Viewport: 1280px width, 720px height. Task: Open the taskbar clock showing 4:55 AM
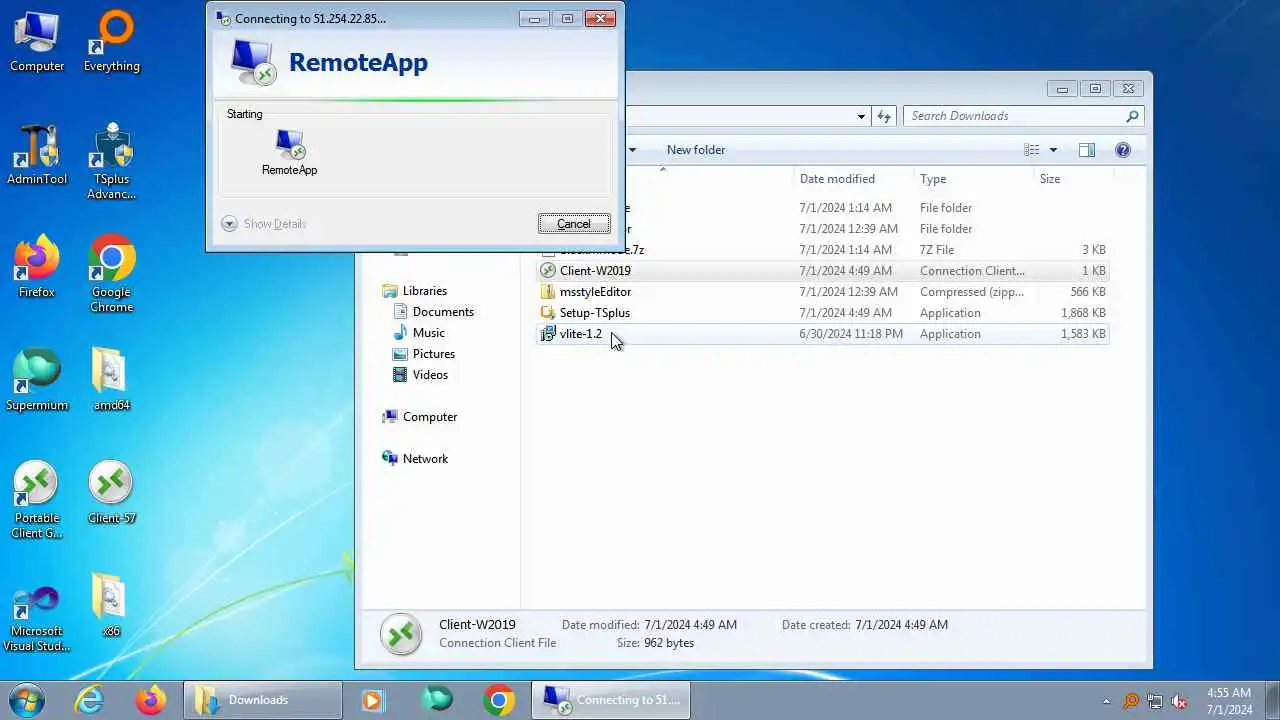pyautogui.click(x=1229, y=701)
